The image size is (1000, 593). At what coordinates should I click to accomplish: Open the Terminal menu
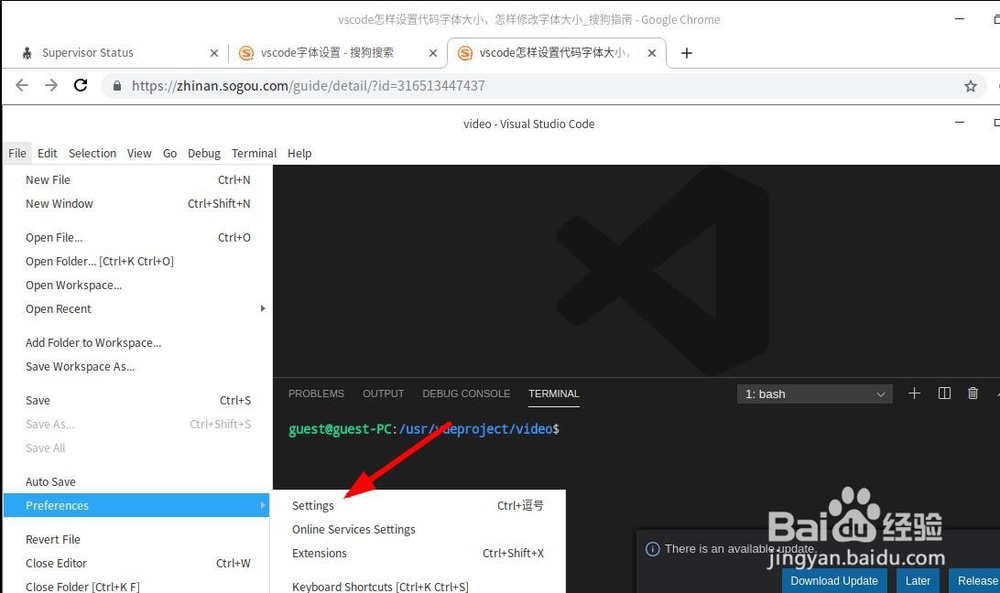pyautogui.click(x=254, y=153)
